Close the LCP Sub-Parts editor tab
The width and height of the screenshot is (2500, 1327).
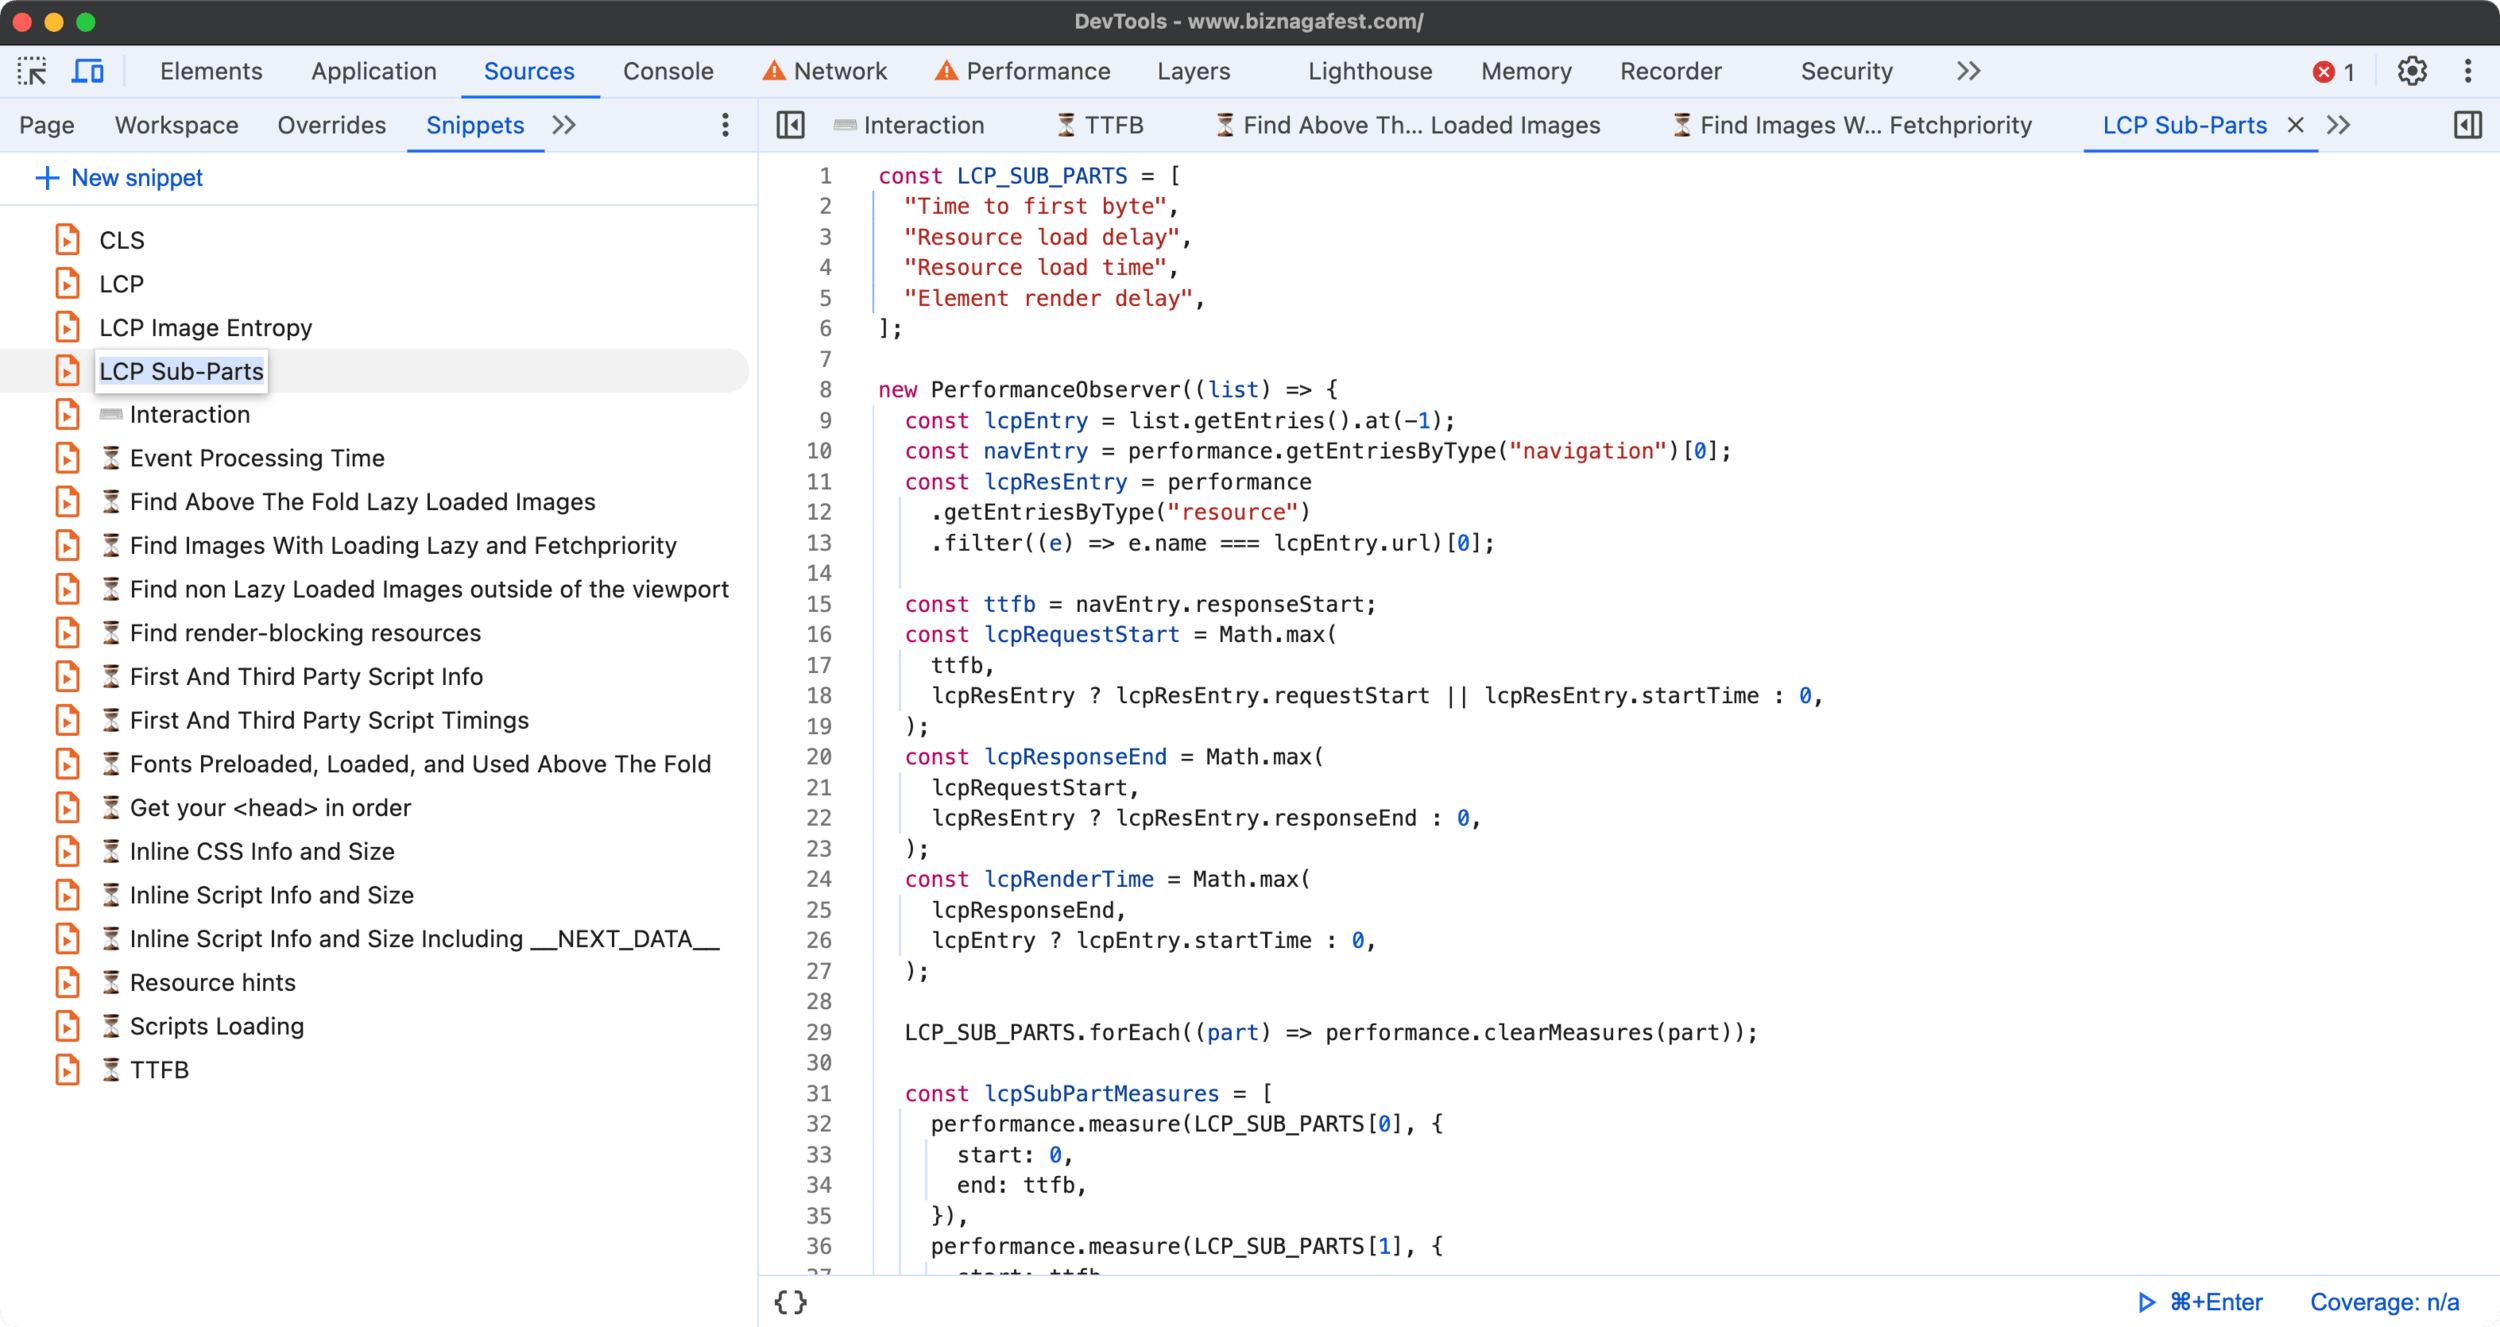(2296, 125)
